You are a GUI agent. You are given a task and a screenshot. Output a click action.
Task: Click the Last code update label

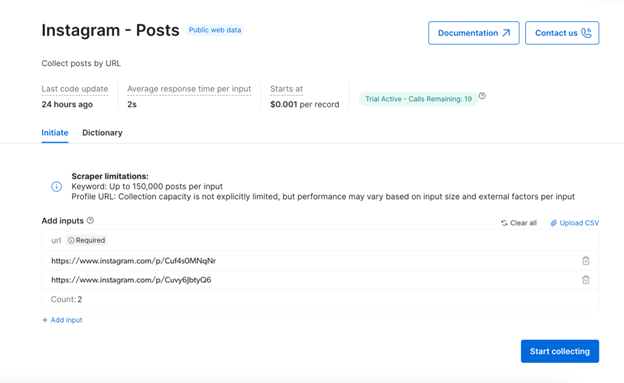point(75,89)
